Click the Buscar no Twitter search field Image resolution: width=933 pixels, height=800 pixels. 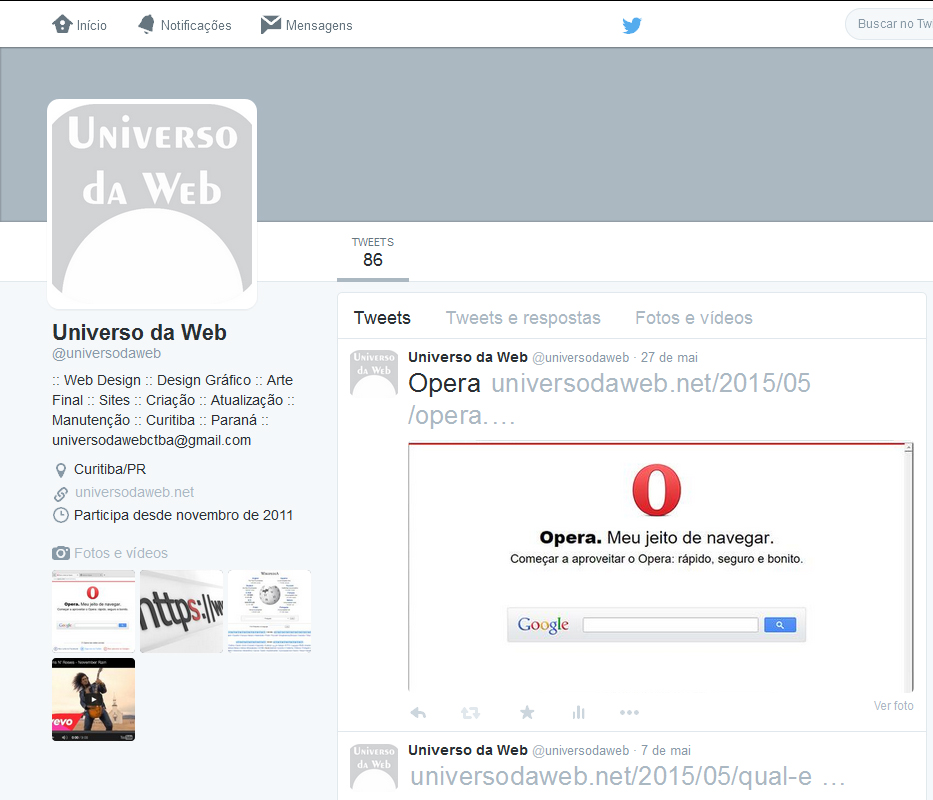tap(895, 23)
